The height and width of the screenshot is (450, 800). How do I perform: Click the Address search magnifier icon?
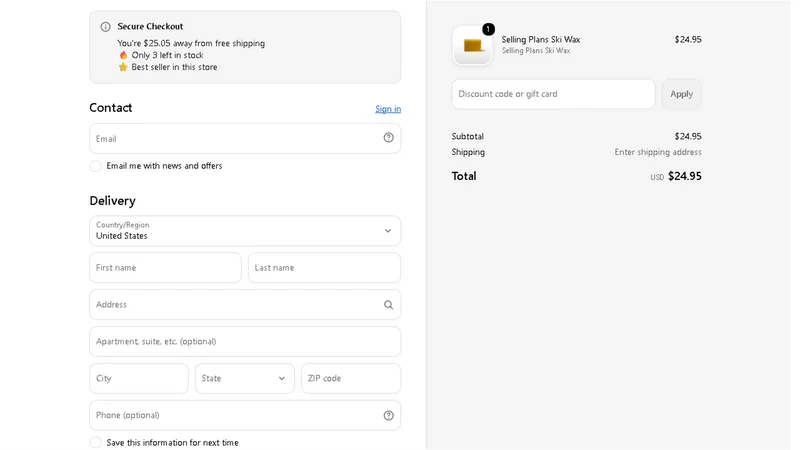[x=388, y=305]
